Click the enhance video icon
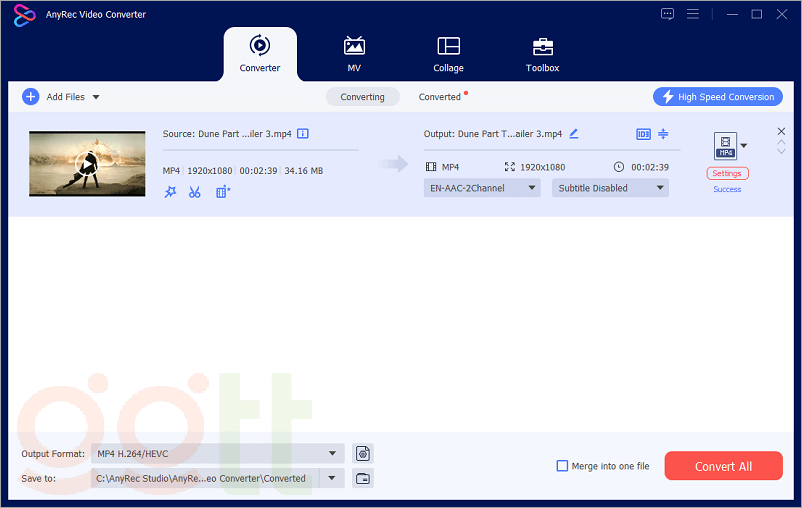Image resolution: width=802 pixels, height=508 pixels. point(222,192)
